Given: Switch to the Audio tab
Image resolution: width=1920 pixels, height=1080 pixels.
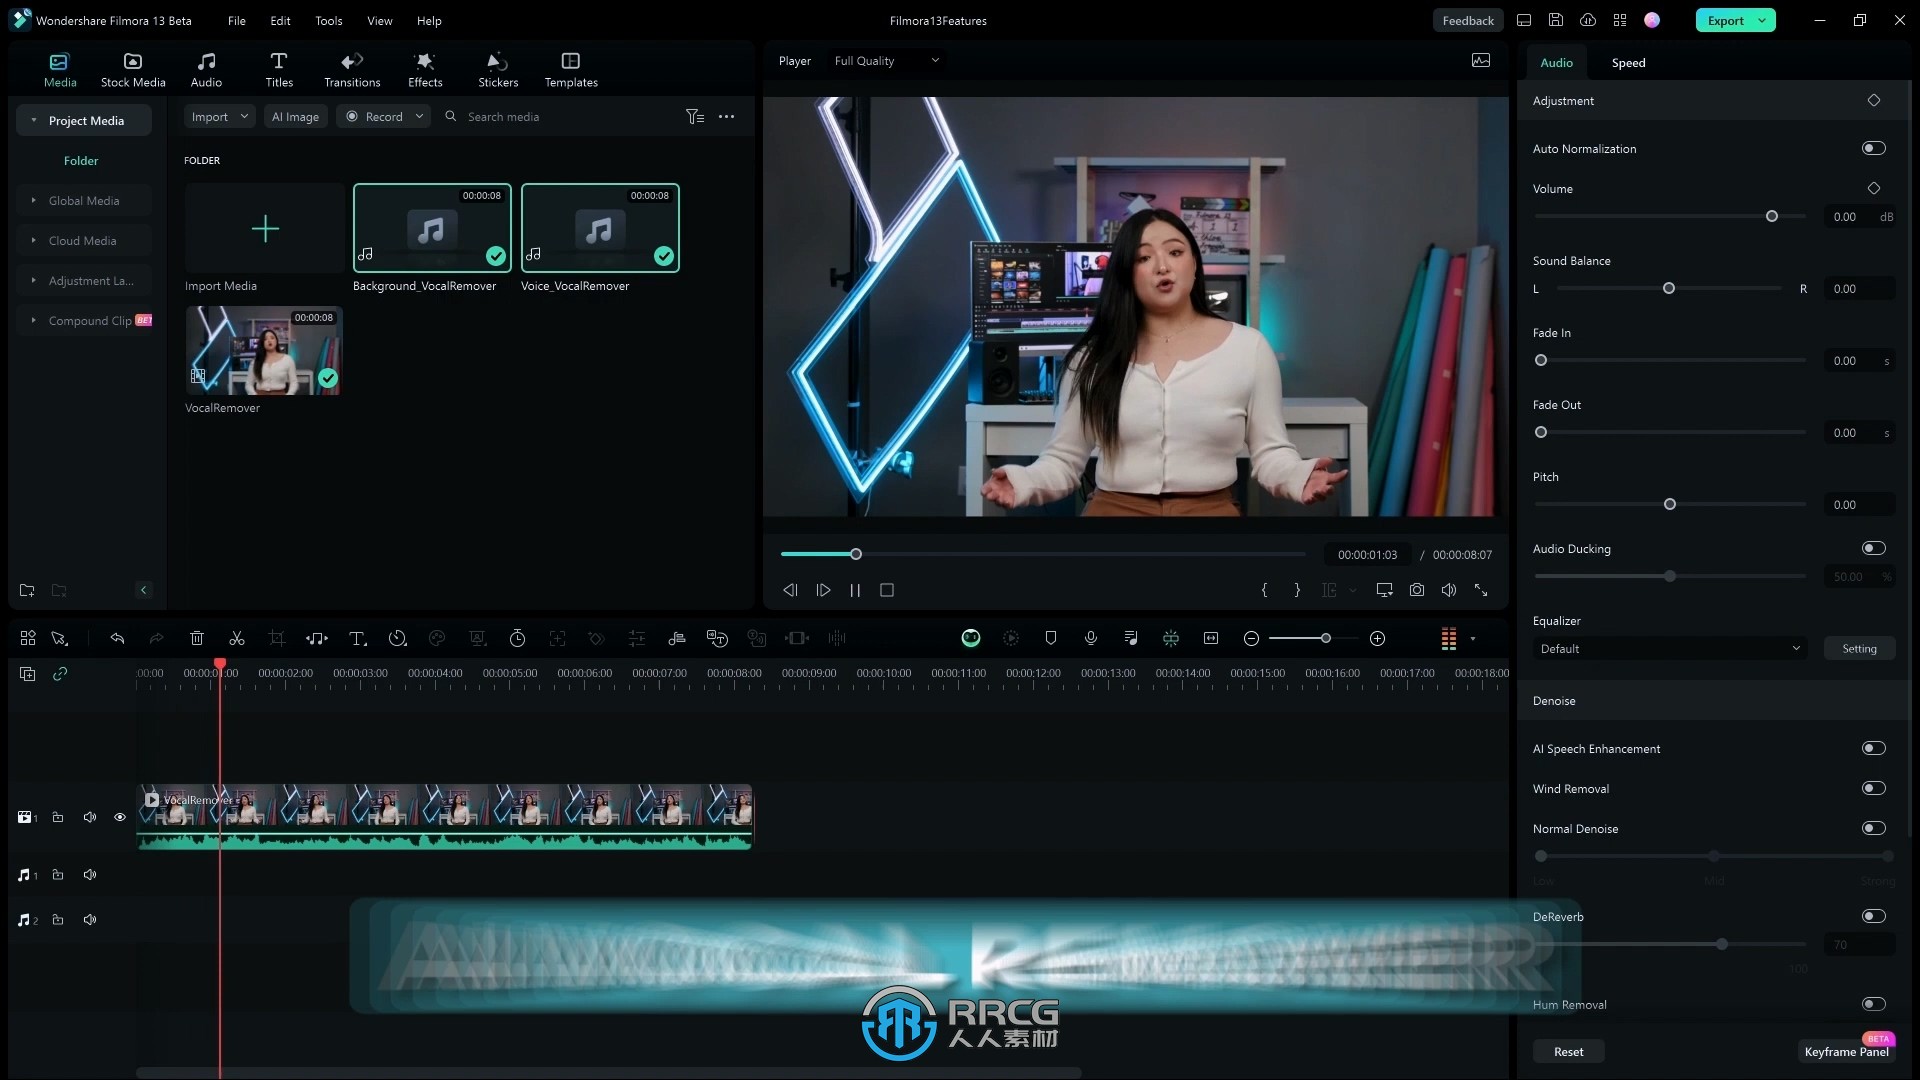Looking at the screenshot, I should point(1556,62).
